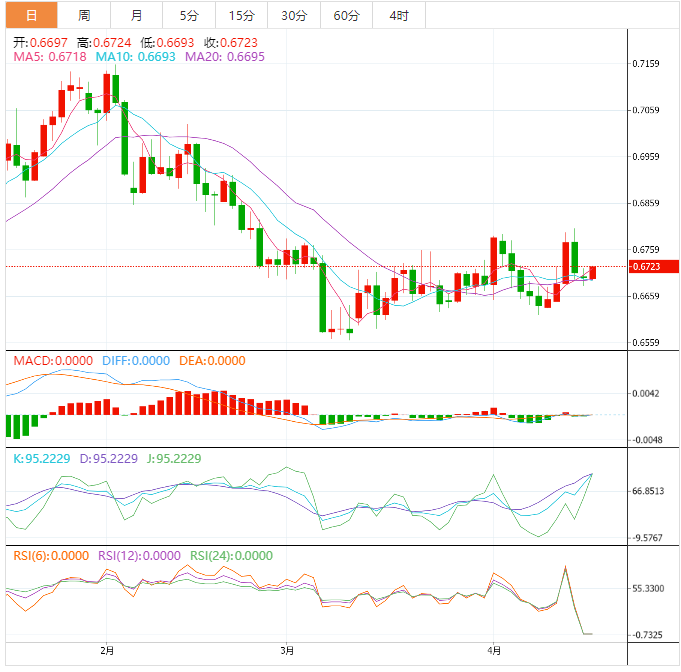Click the J:95.2229 indicator label

pos(174,459)
